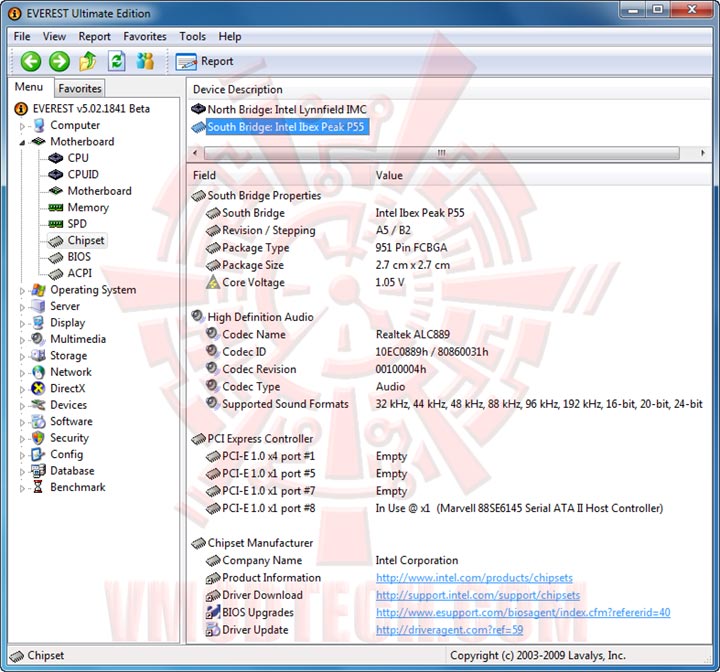Expand the Storage branch arrow

pos(22,356)
